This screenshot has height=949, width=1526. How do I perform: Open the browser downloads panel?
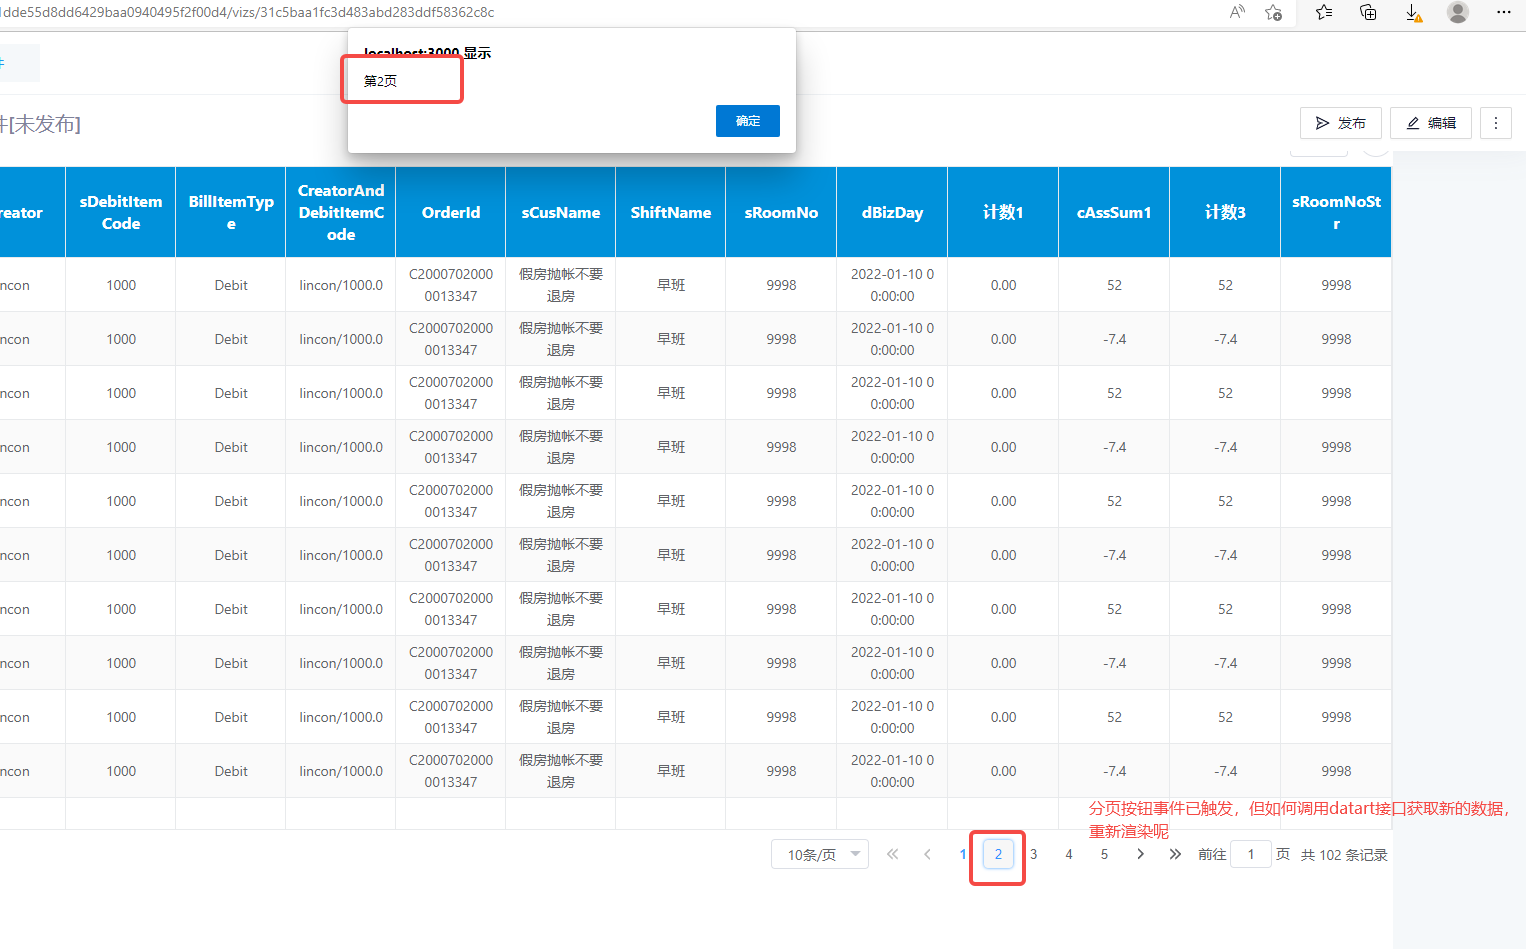point(1413,12)
